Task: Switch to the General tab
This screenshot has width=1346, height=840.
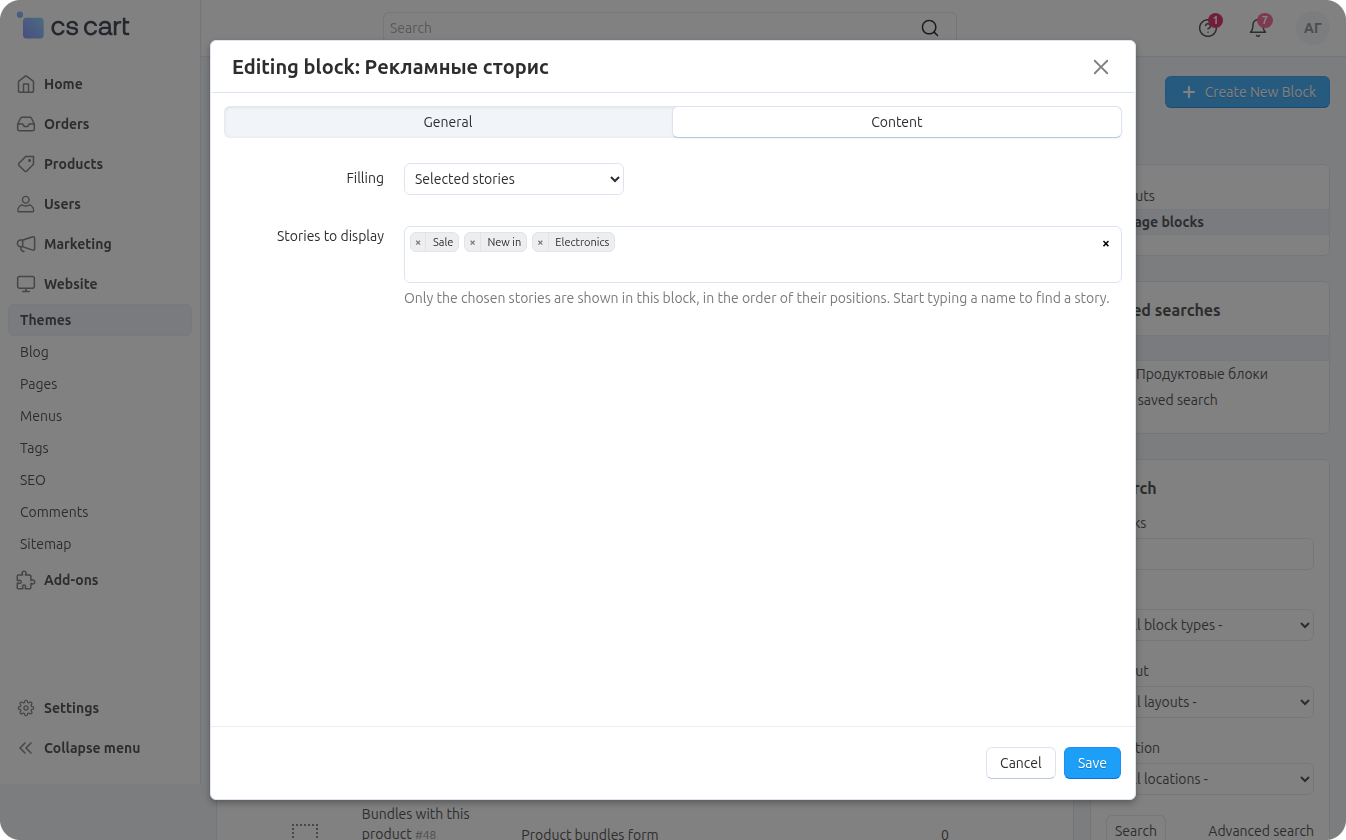Action: (448, 122)
